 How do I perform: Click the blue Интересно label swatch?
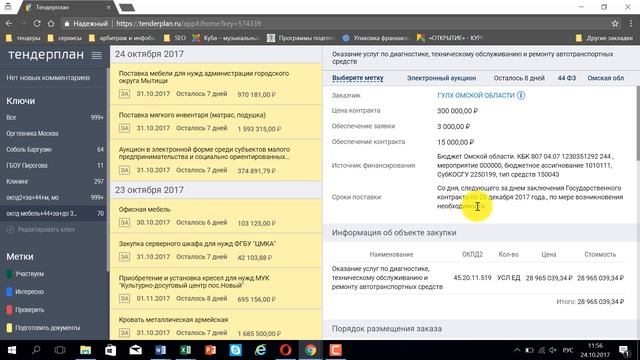point(9,292)
